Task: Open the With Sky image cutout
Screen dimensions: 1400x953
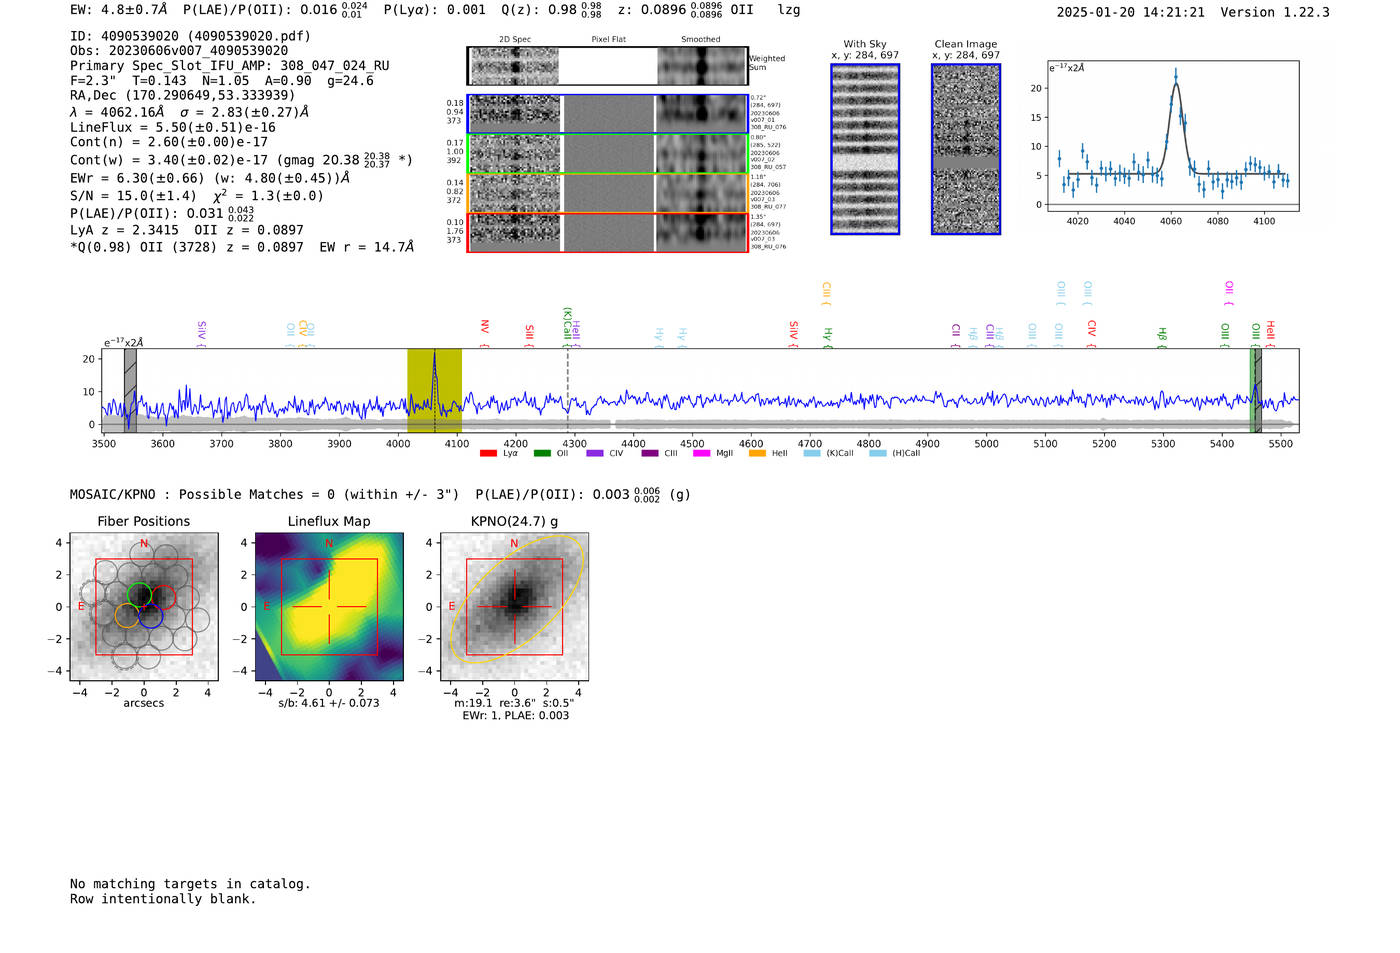Action: pyautogui.click(x=865, y=149)
